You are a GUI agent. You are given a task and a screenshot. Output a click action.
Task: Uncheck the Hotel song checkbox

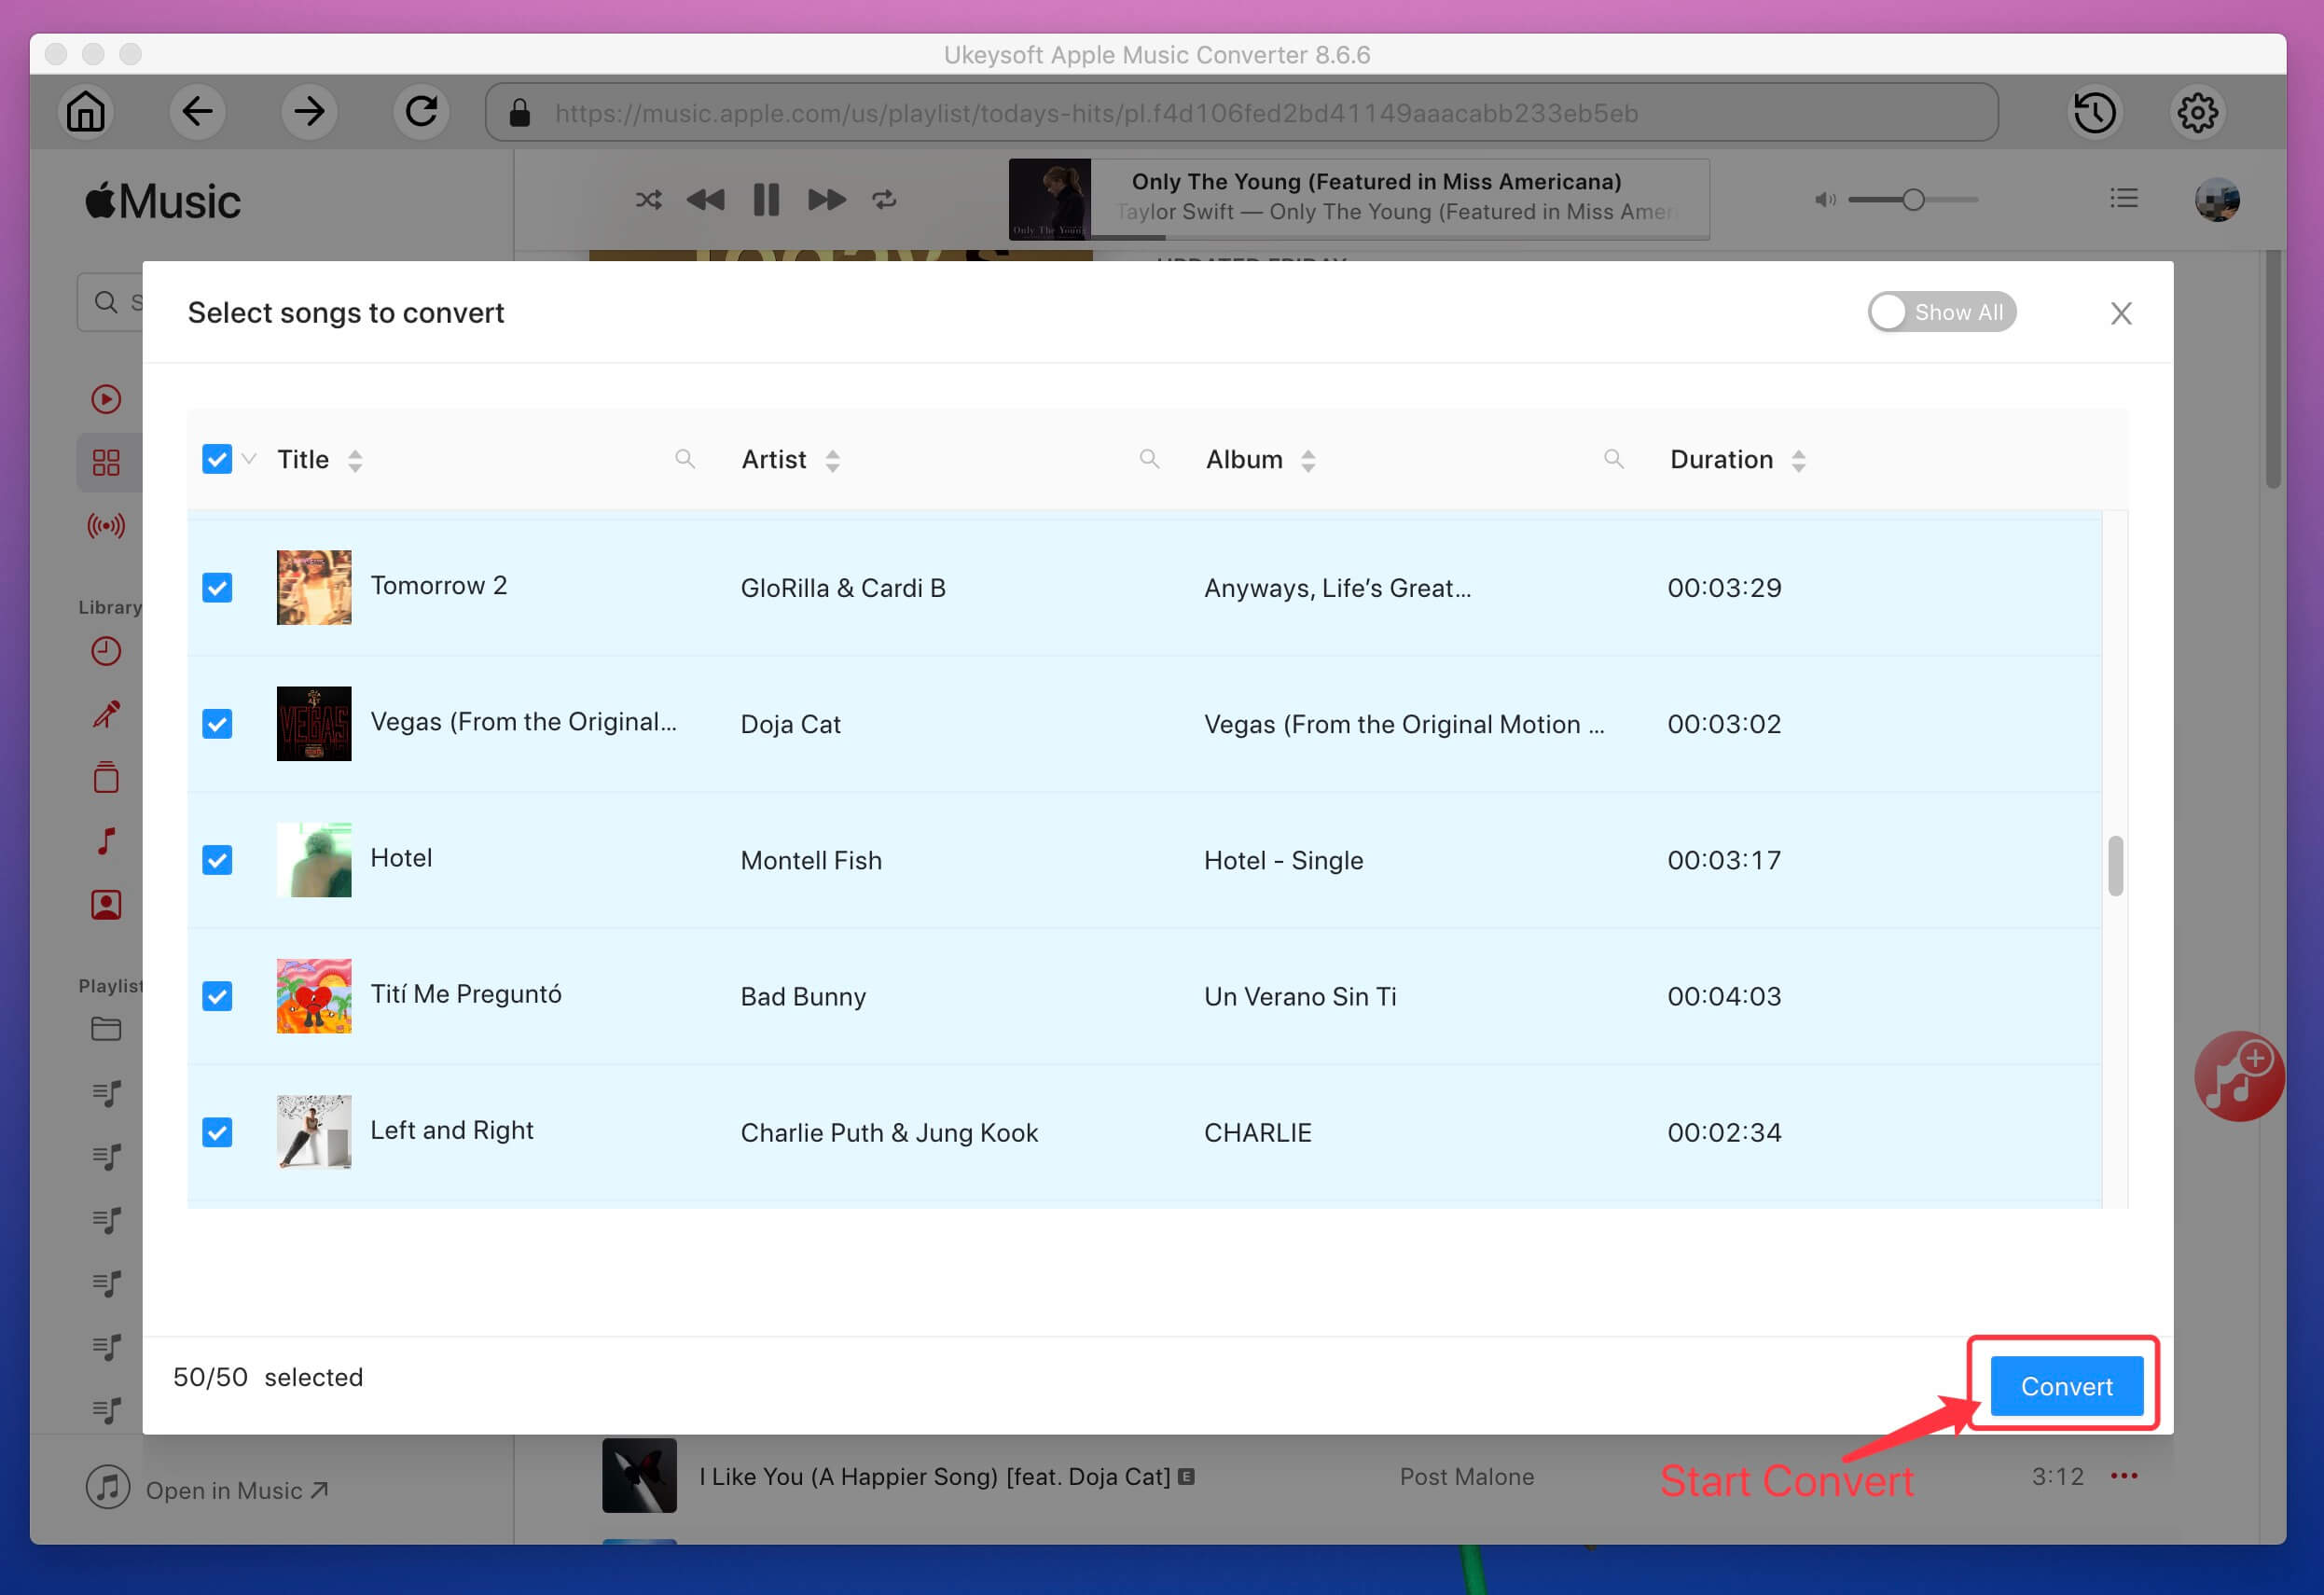217,860
